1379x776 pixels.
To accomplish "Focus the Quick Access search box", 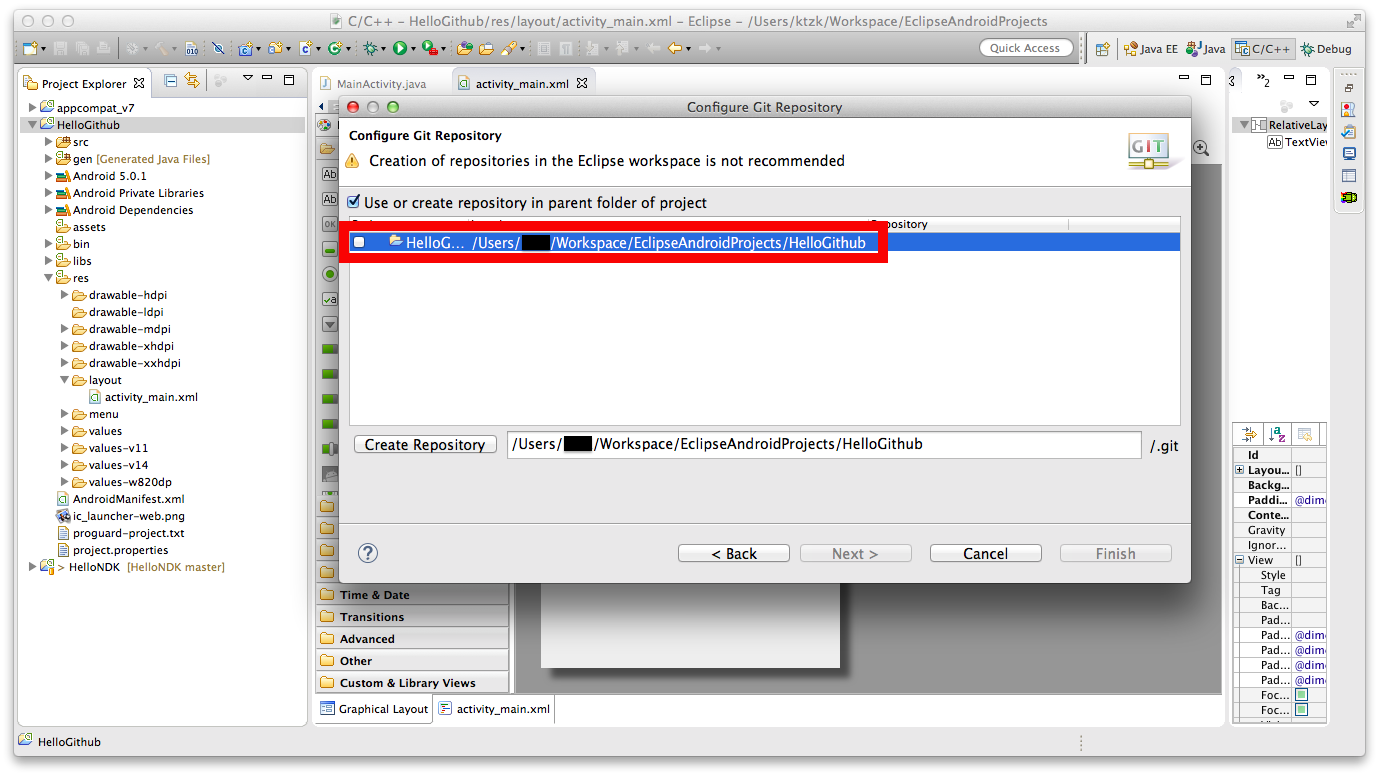I will click(1025, 48).
